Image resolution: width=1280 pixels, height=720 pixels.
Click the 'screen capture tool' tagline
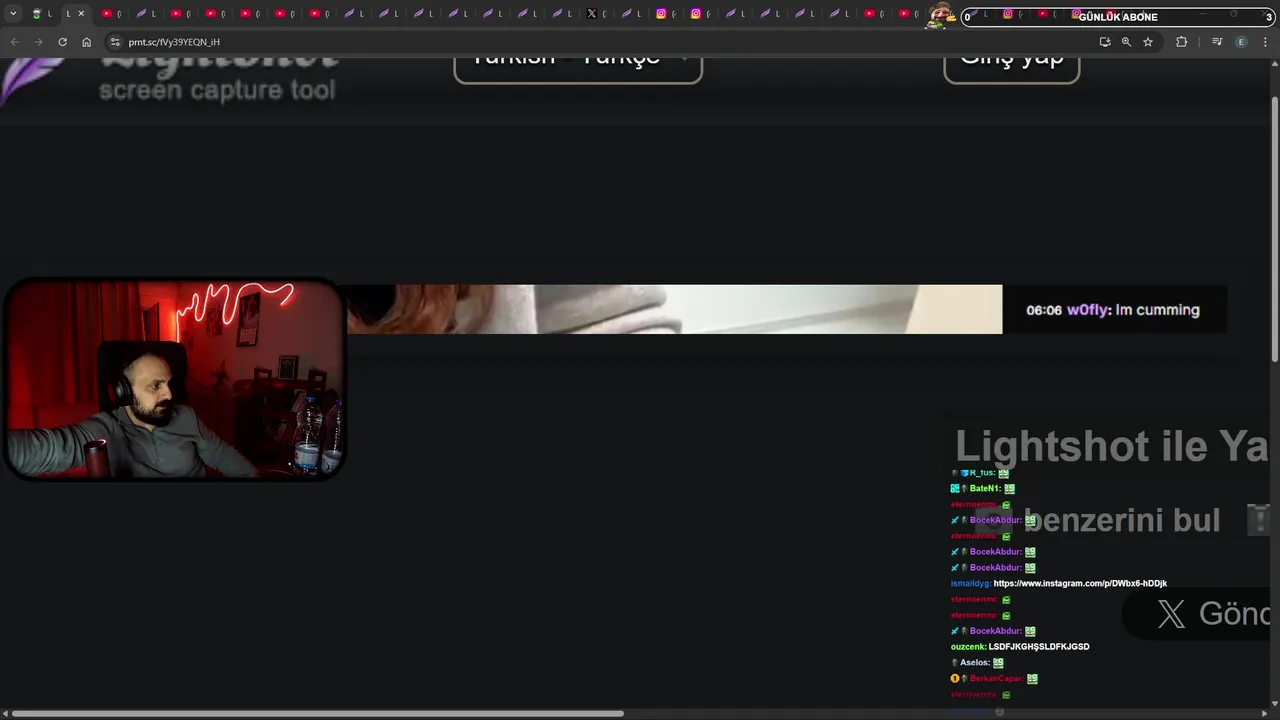[217, 90]
